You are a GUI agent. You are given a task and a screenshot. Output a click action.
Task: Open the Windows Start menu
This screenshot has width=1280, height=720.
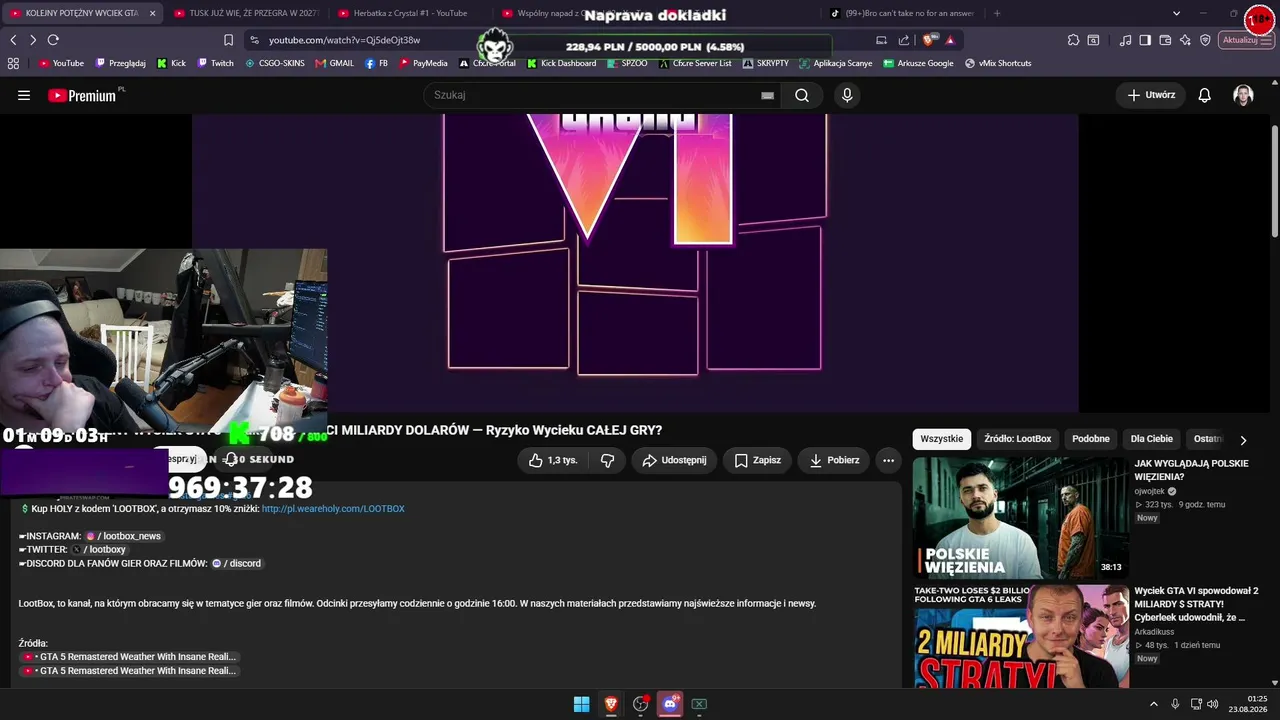tap(581, 704)
